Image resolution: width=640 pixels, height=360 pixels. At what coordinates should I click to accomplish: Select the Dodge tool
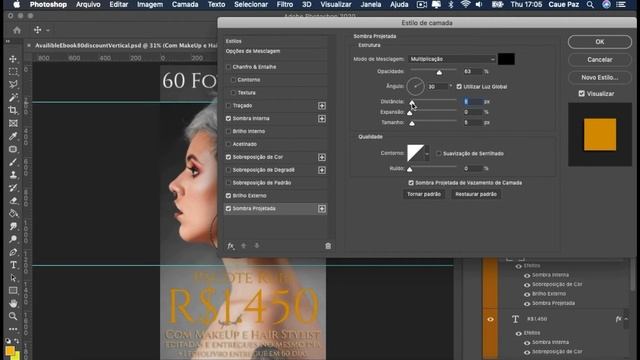13,239
